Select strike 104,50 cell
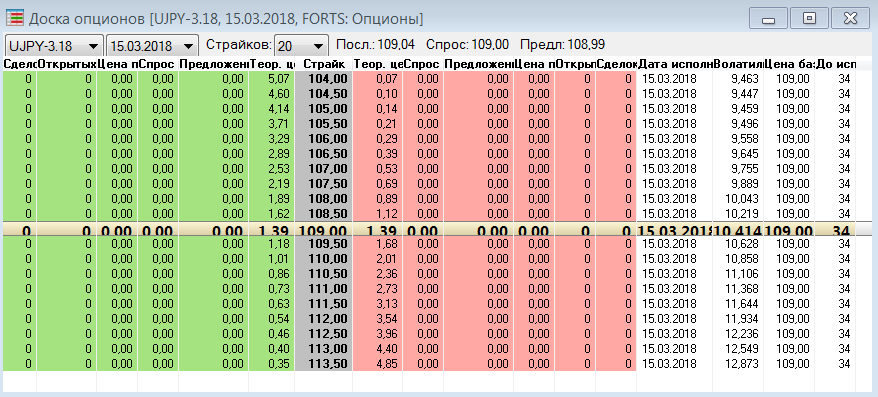The height and width of the screenshot is (397, 878). pyautogui.click(x=323, y=94)
